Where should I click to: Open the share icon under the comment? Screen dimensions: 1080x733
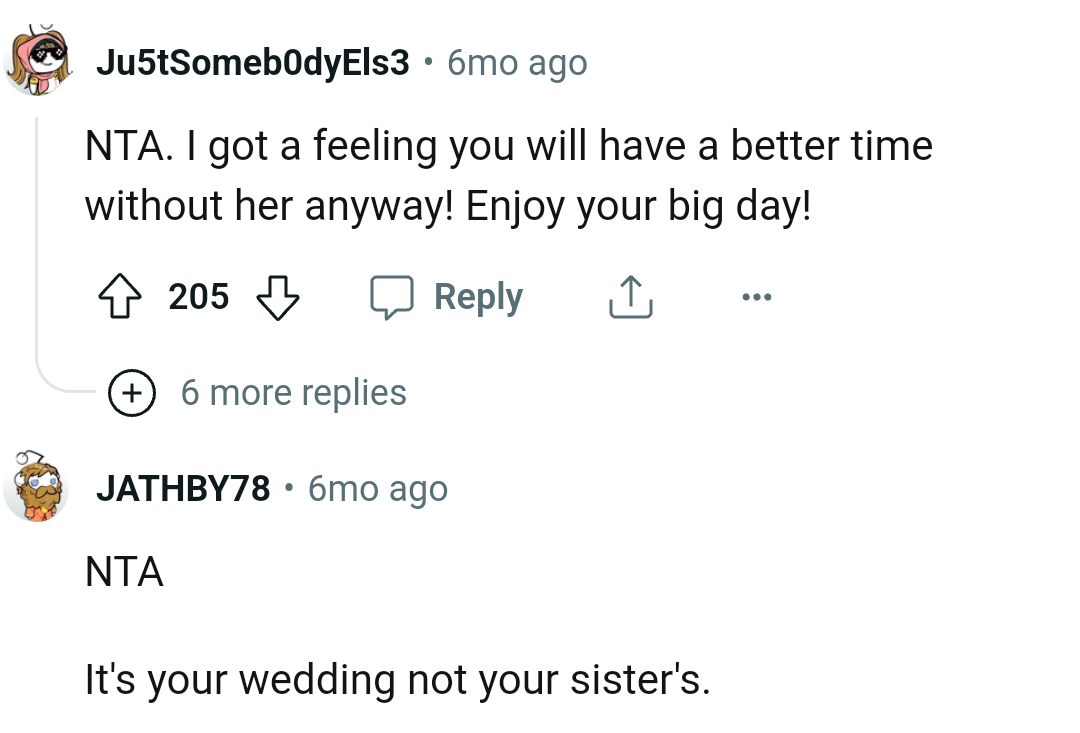[x=629, y=296]
